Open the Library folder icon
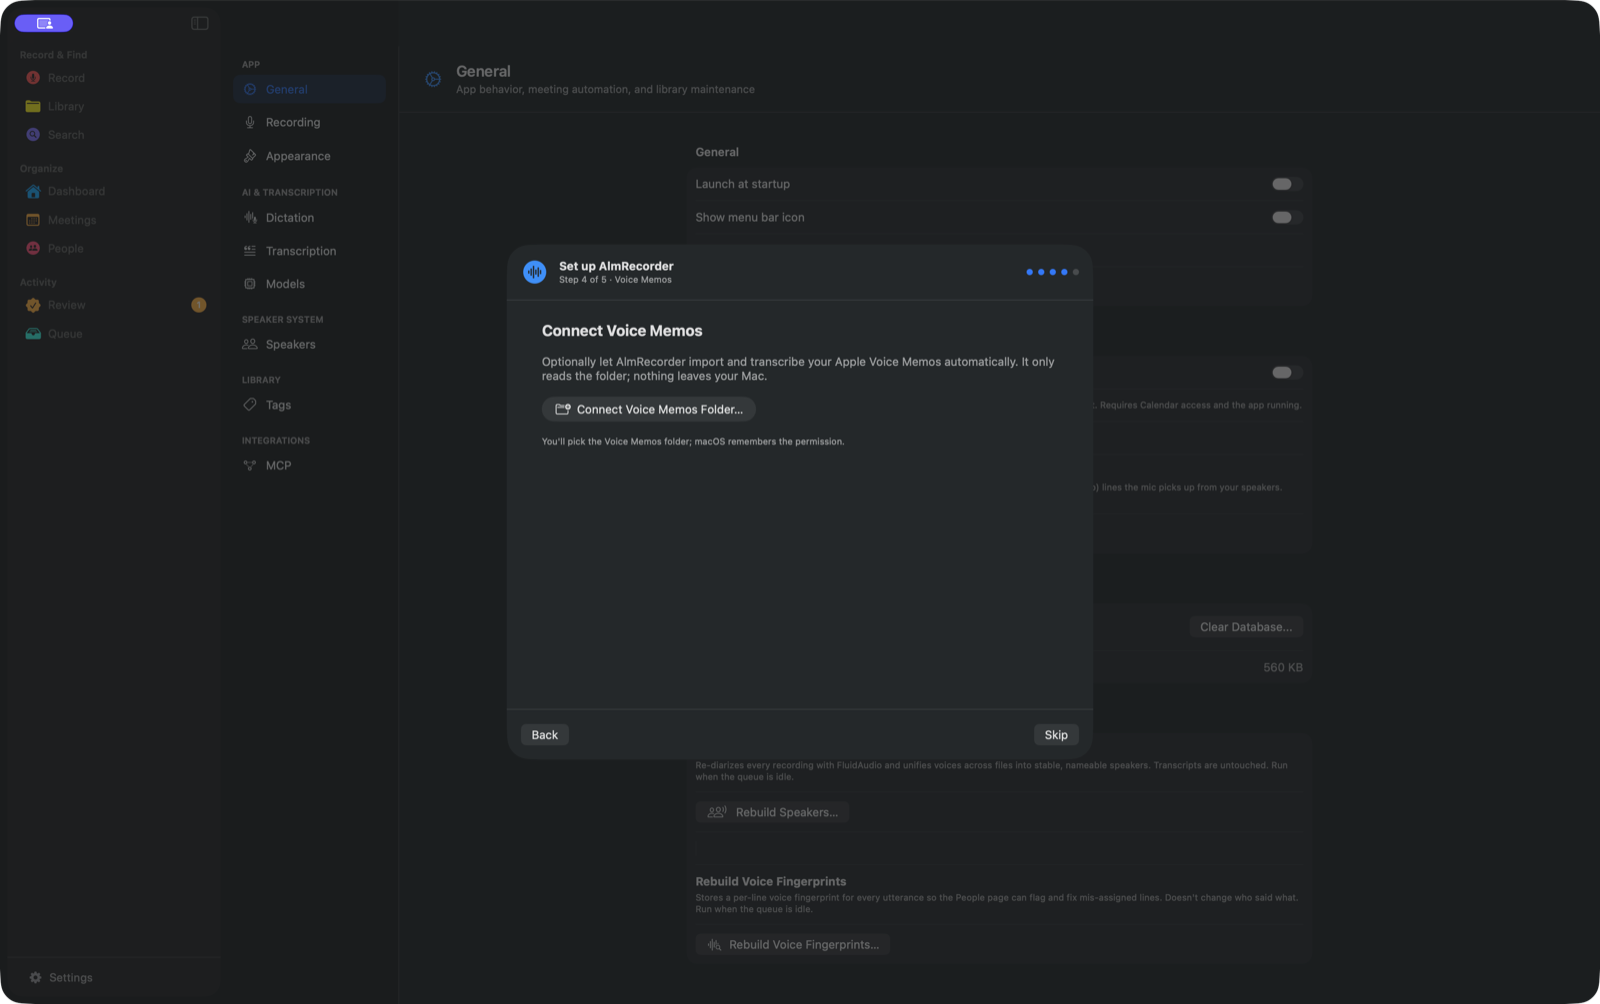 click(33, 106)
